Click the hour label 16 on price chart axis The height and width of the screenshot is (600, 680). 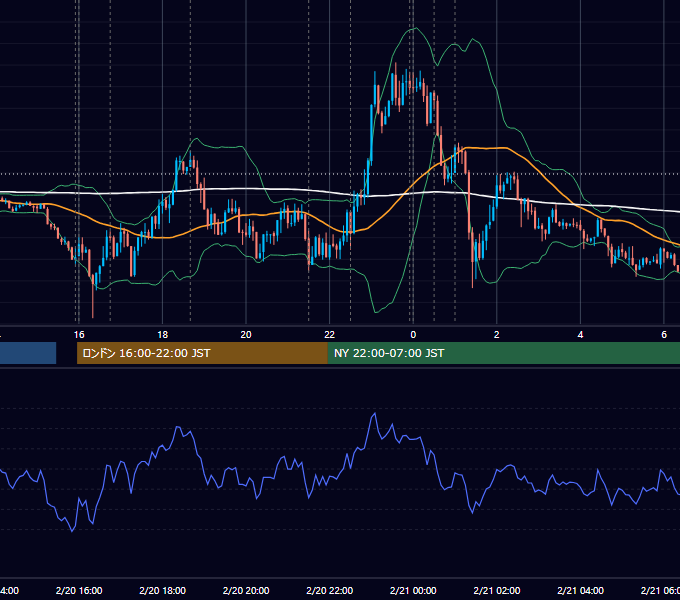pos(79,335)
